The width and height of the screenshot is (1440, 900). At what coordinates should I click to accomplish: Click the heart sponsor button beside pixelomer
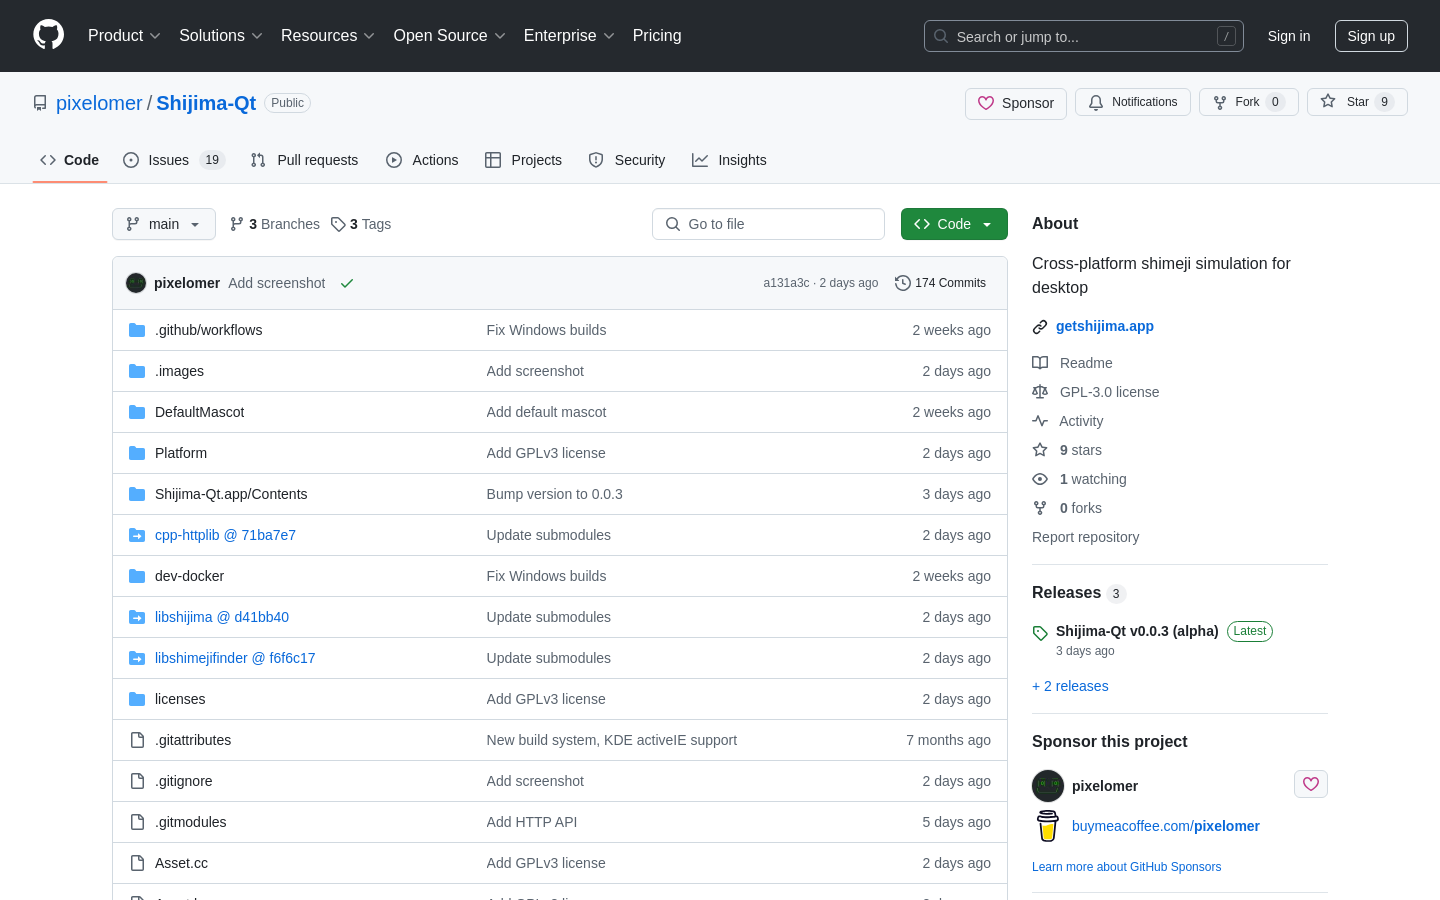click(1311, 784)
